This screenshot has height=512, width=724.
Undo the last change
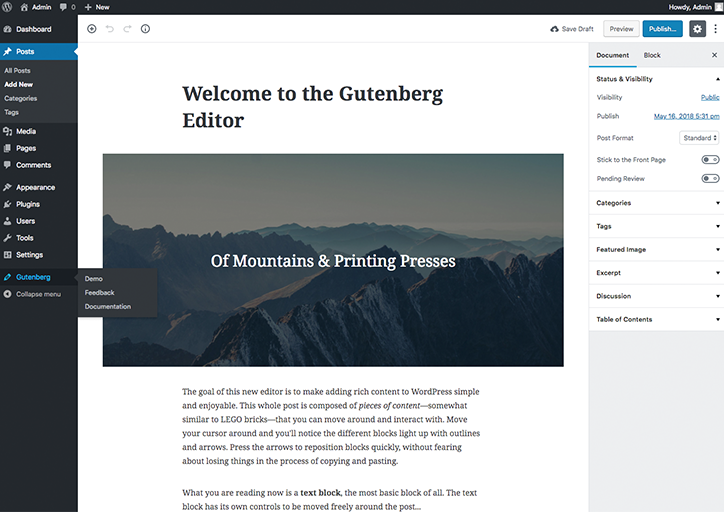point(109,29)
